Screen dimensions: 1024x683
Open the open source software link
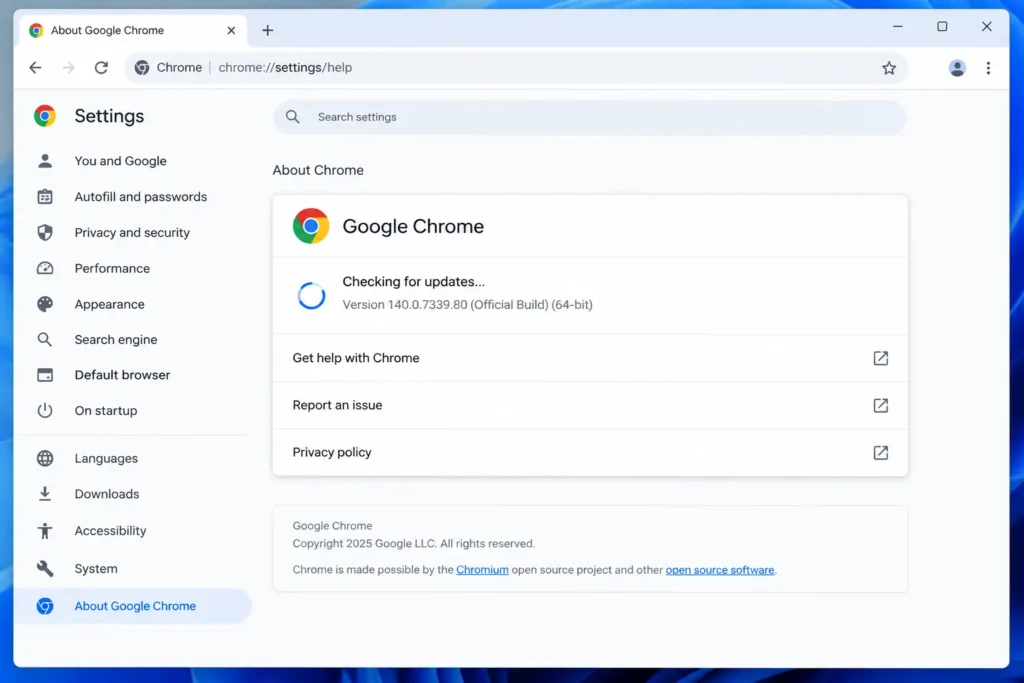[720, 569]
